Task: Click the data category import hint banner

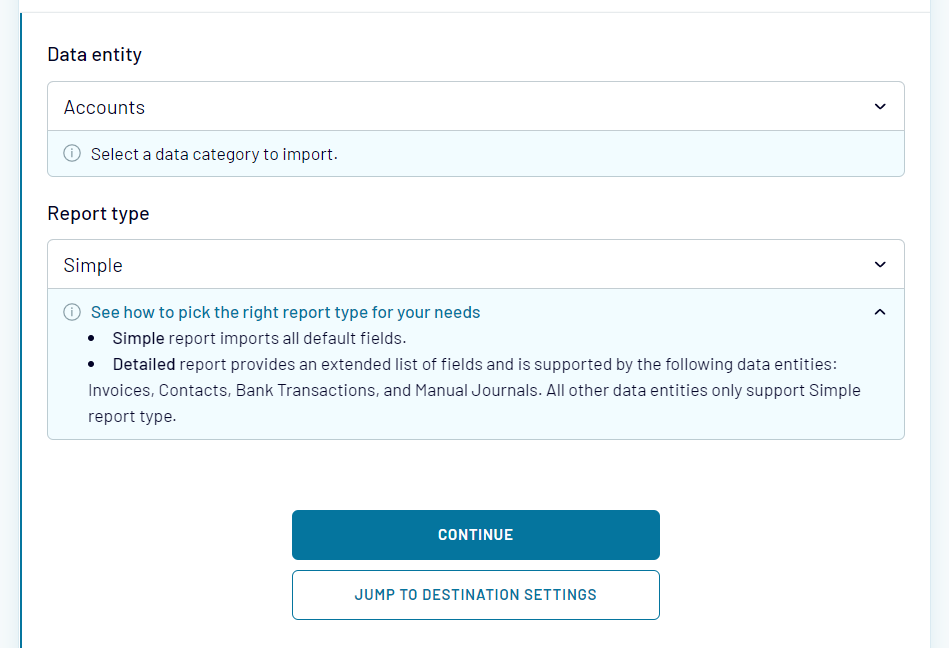Action: point(475,154)
